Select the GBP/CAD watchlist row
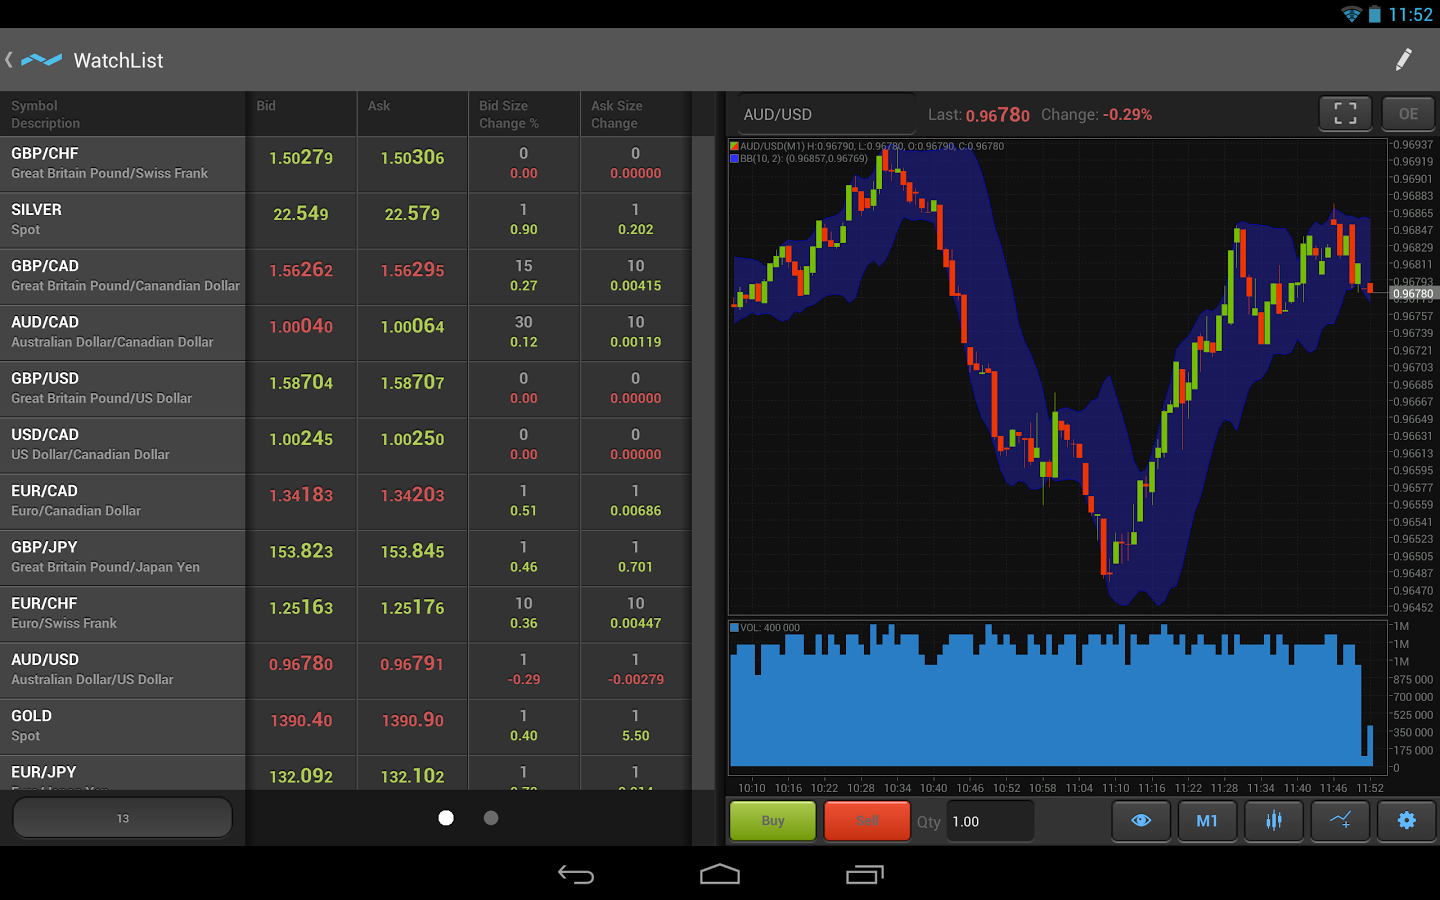Image resolution: width=1440 pixels, height=900 pixels. tap(345, 277)
